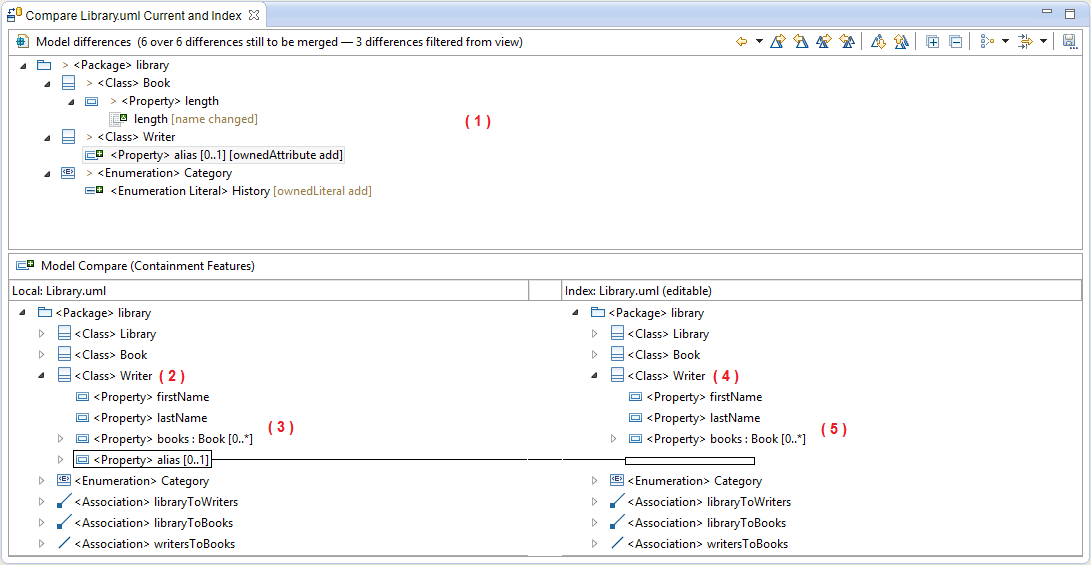Viewport: 1091px width, 565px height.
Task: Select History ownedLiteral add difference
Action: click(240, 191)
